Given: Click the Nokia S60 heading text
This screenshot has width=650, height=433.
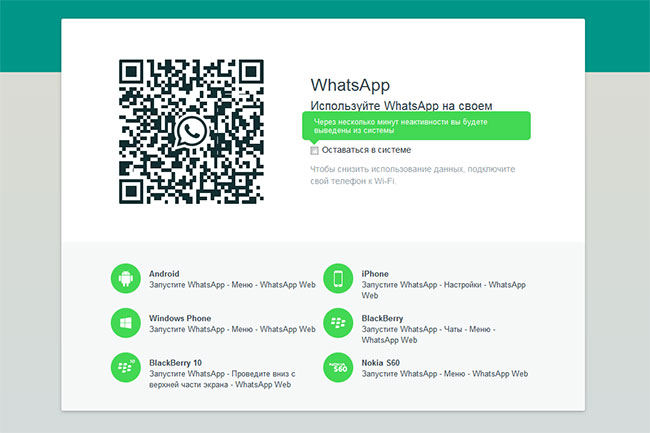Looking at the screenshot, I should click(381, 363).
